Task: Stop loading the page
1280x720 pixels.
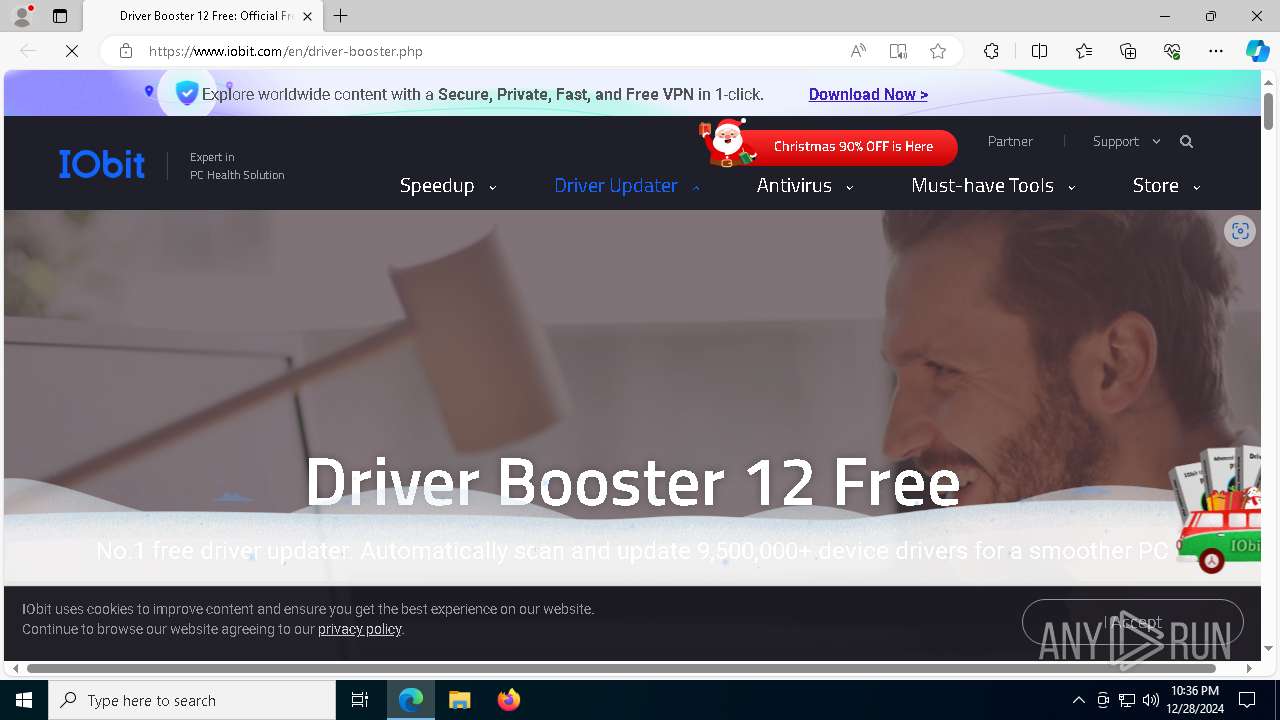Action: pos(72,51)
